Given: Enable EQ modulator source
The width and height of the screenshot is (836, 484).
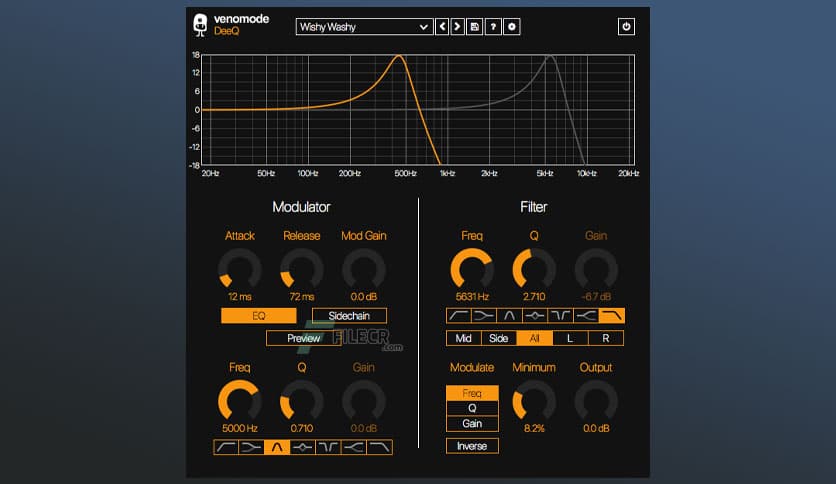Looking at the screenshot, I should tap(259, 316).
